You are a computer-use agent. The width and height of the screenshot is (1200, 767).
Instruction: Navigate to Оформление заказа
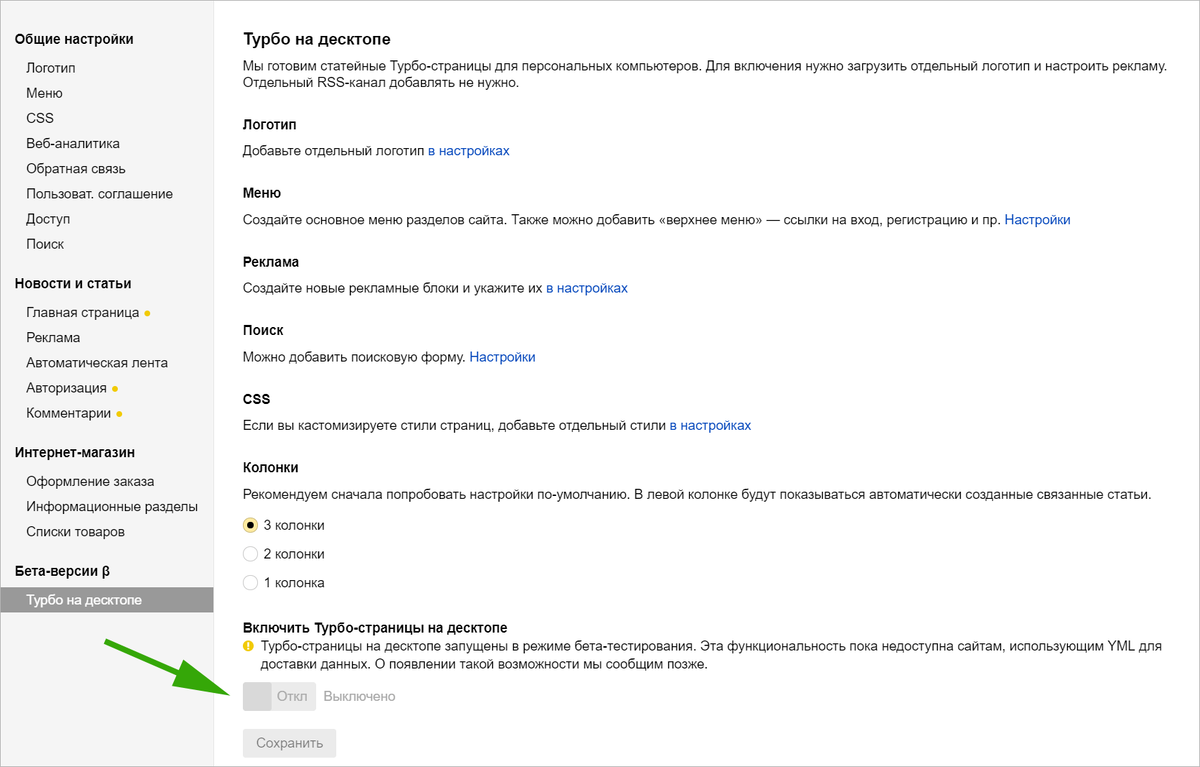(90, 481)
